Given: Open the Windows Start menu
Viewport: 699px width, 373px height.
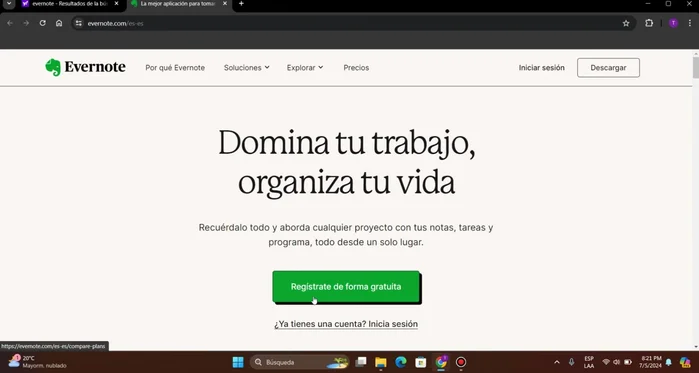Looking at the screenshot, I should pyautogui.click(x=238, y=362).
